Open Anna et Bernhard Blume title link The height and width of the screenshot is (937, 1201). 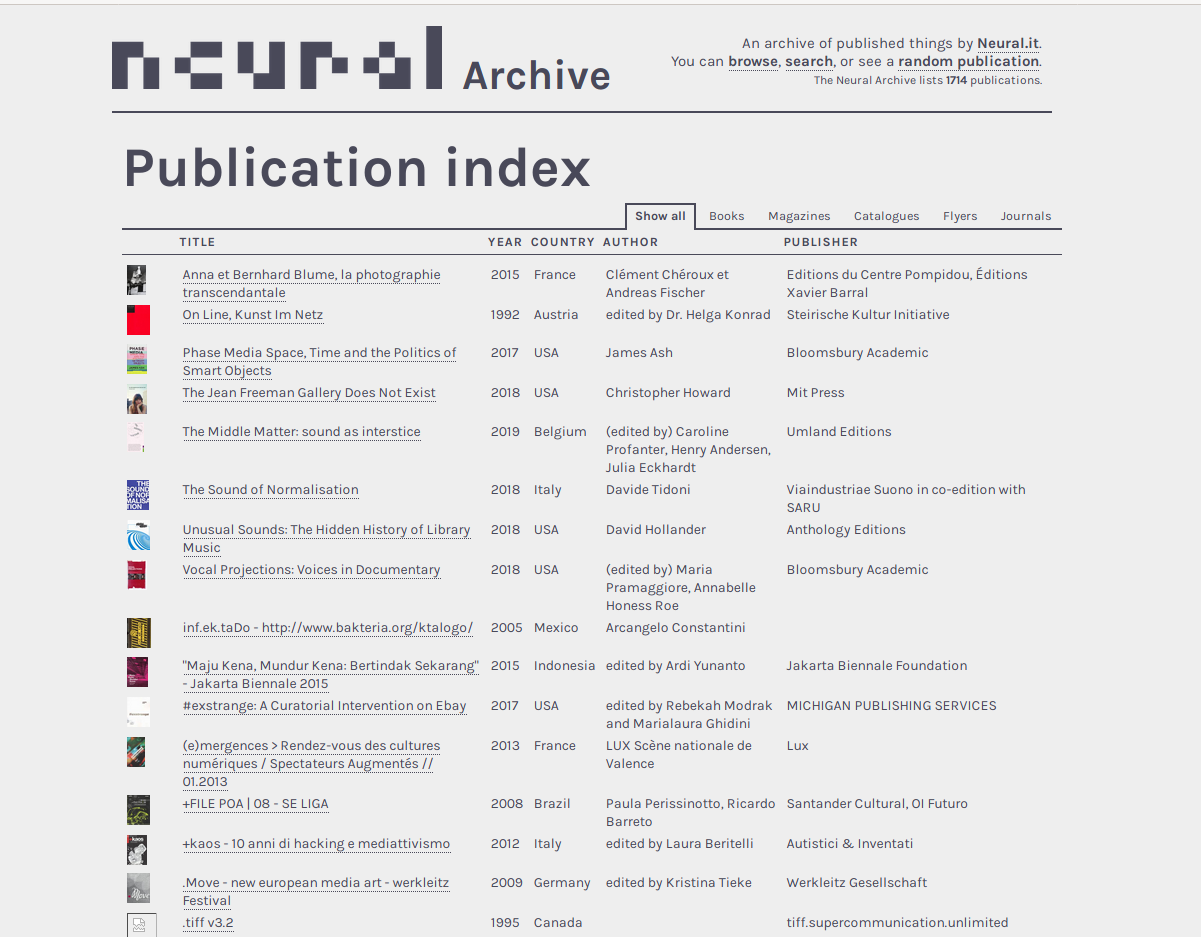tap(311, 284)
